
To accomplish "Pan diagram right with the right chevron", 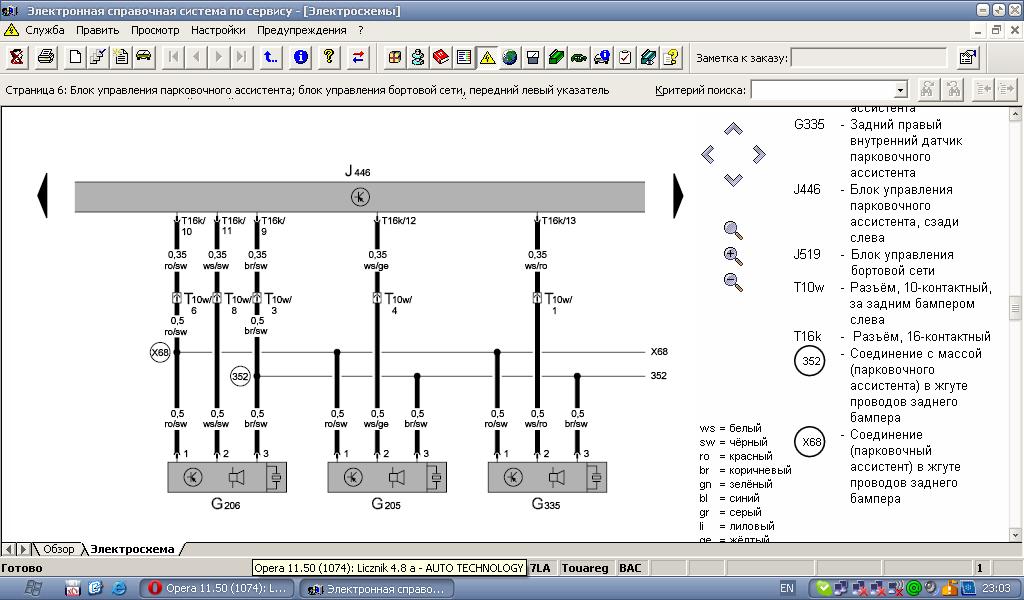I will click(x=758, y=155).
